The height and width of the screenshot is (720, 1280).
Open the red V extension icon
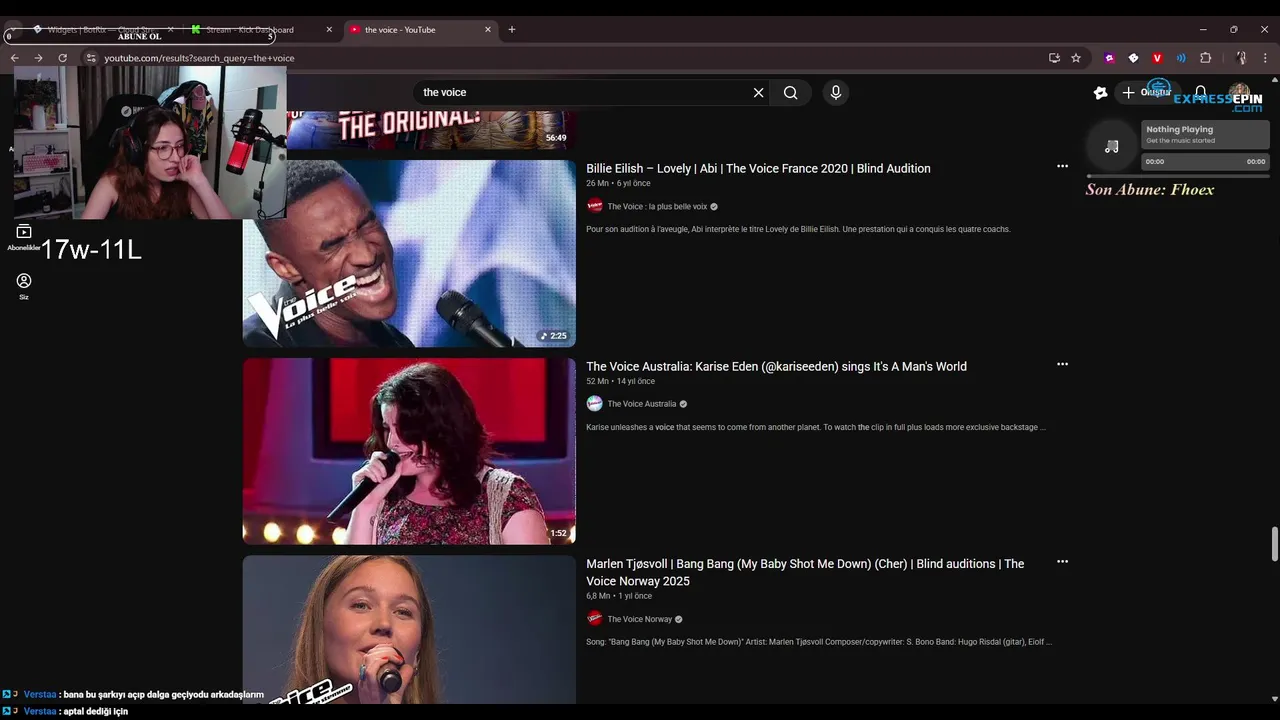(1157, 58)
